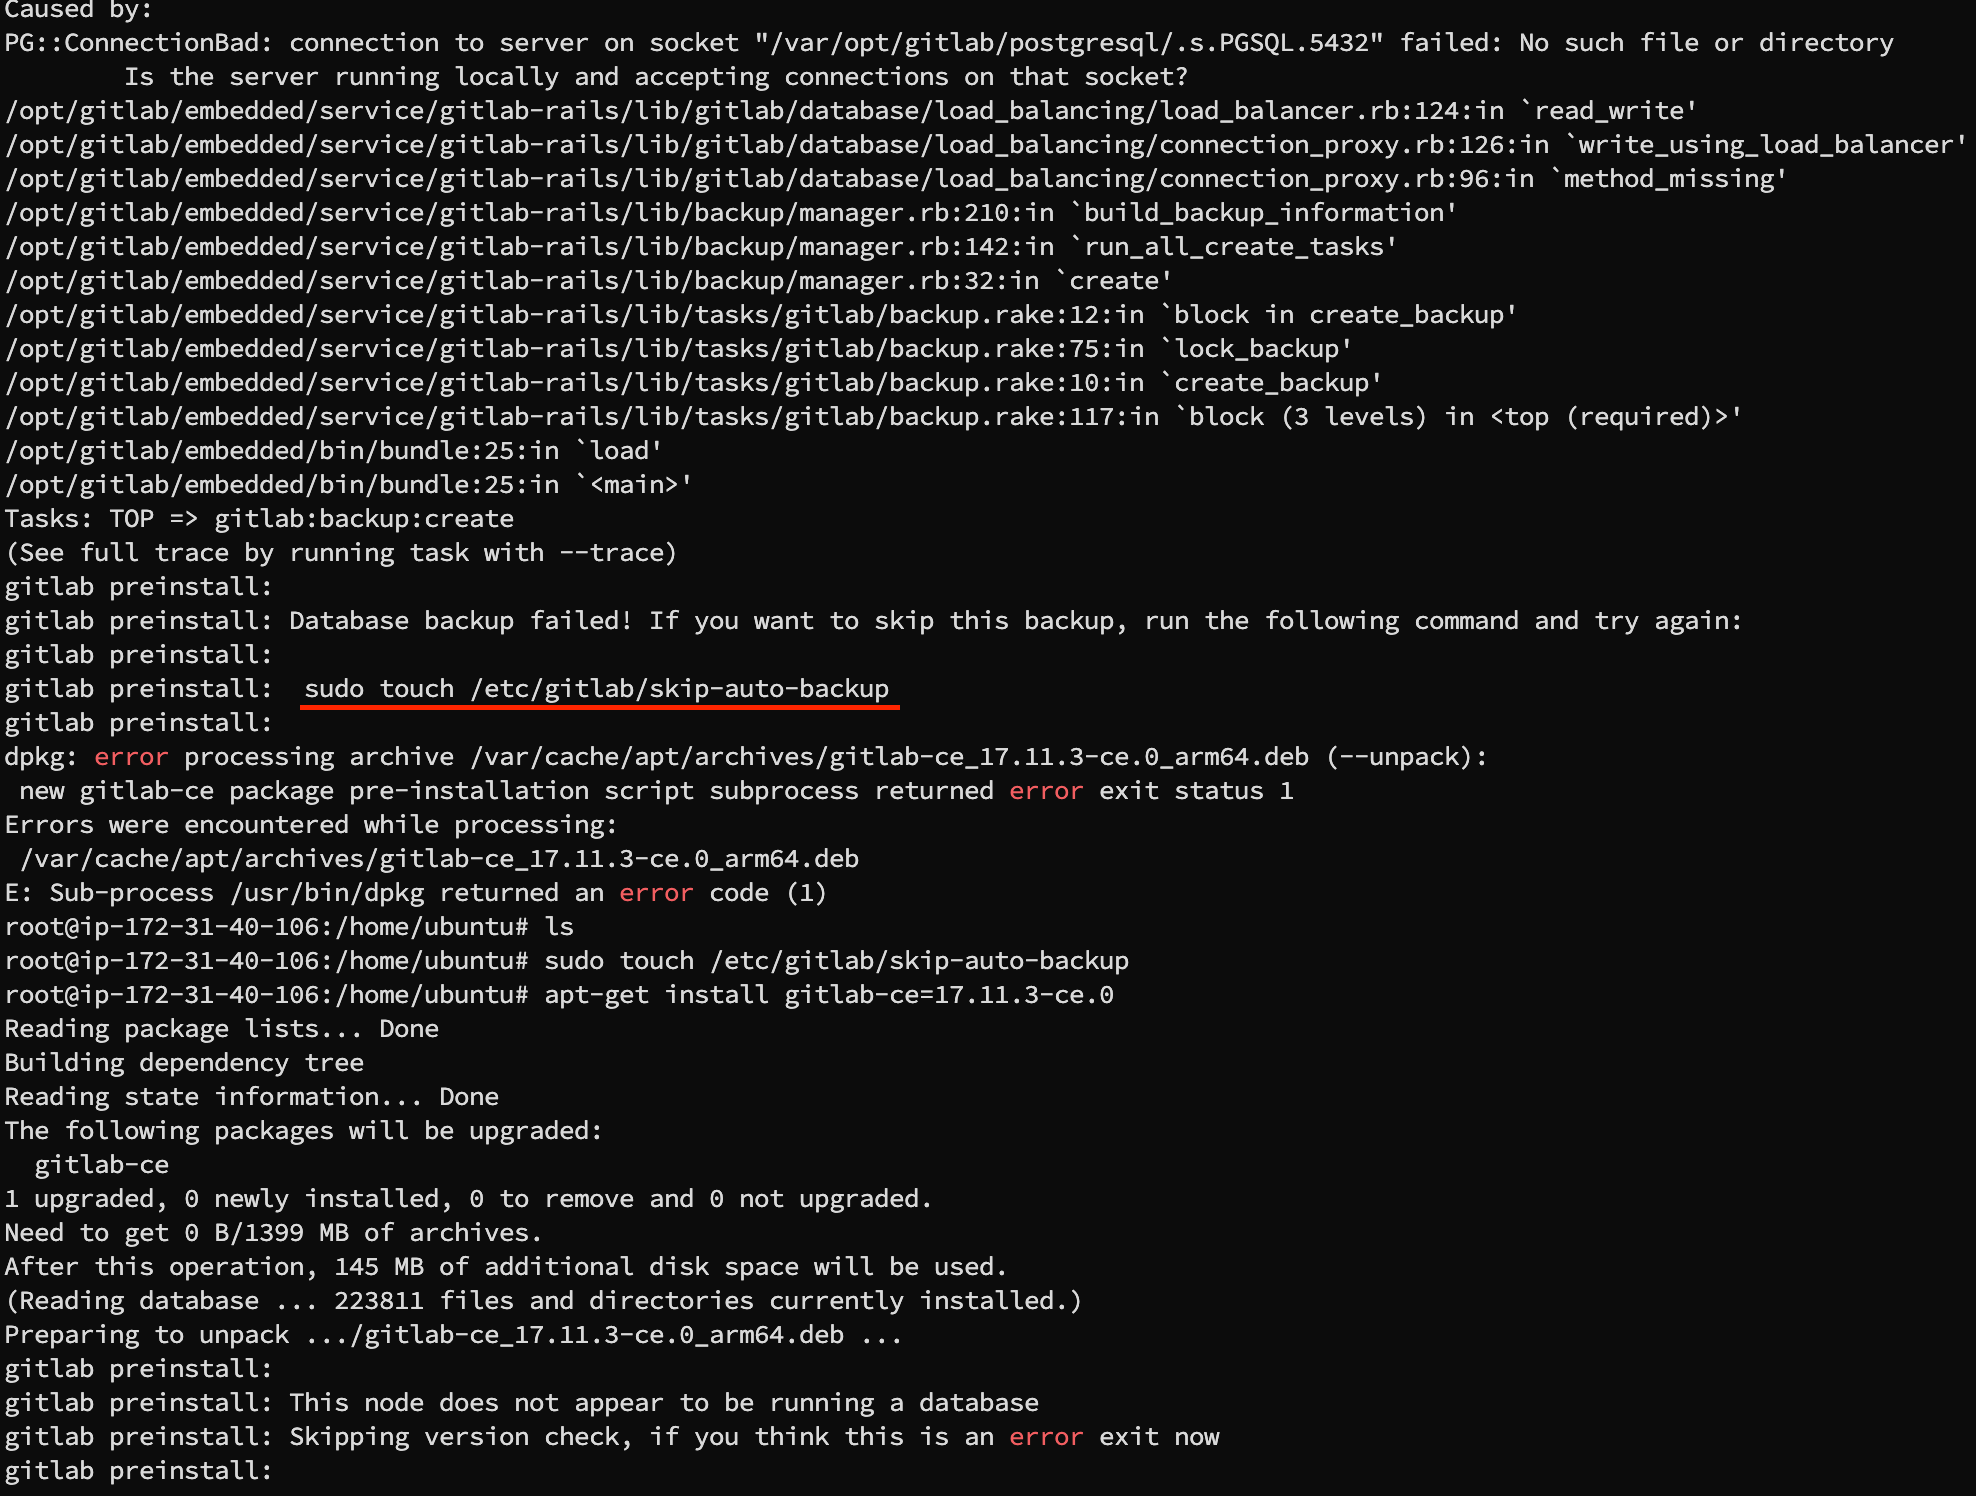
Task: Click the red 'error' word after dpkg:
Action: [x=131, y=757]
